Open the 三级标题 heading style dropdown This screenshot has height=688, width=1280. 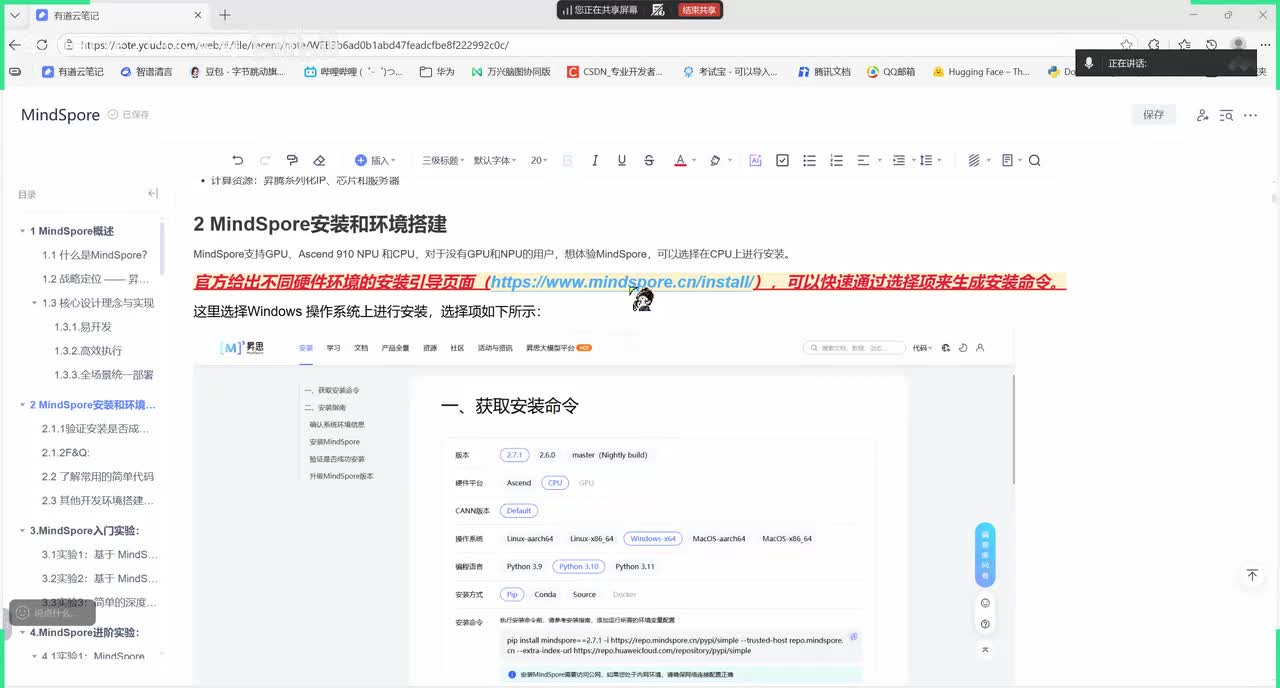point(443,160)
